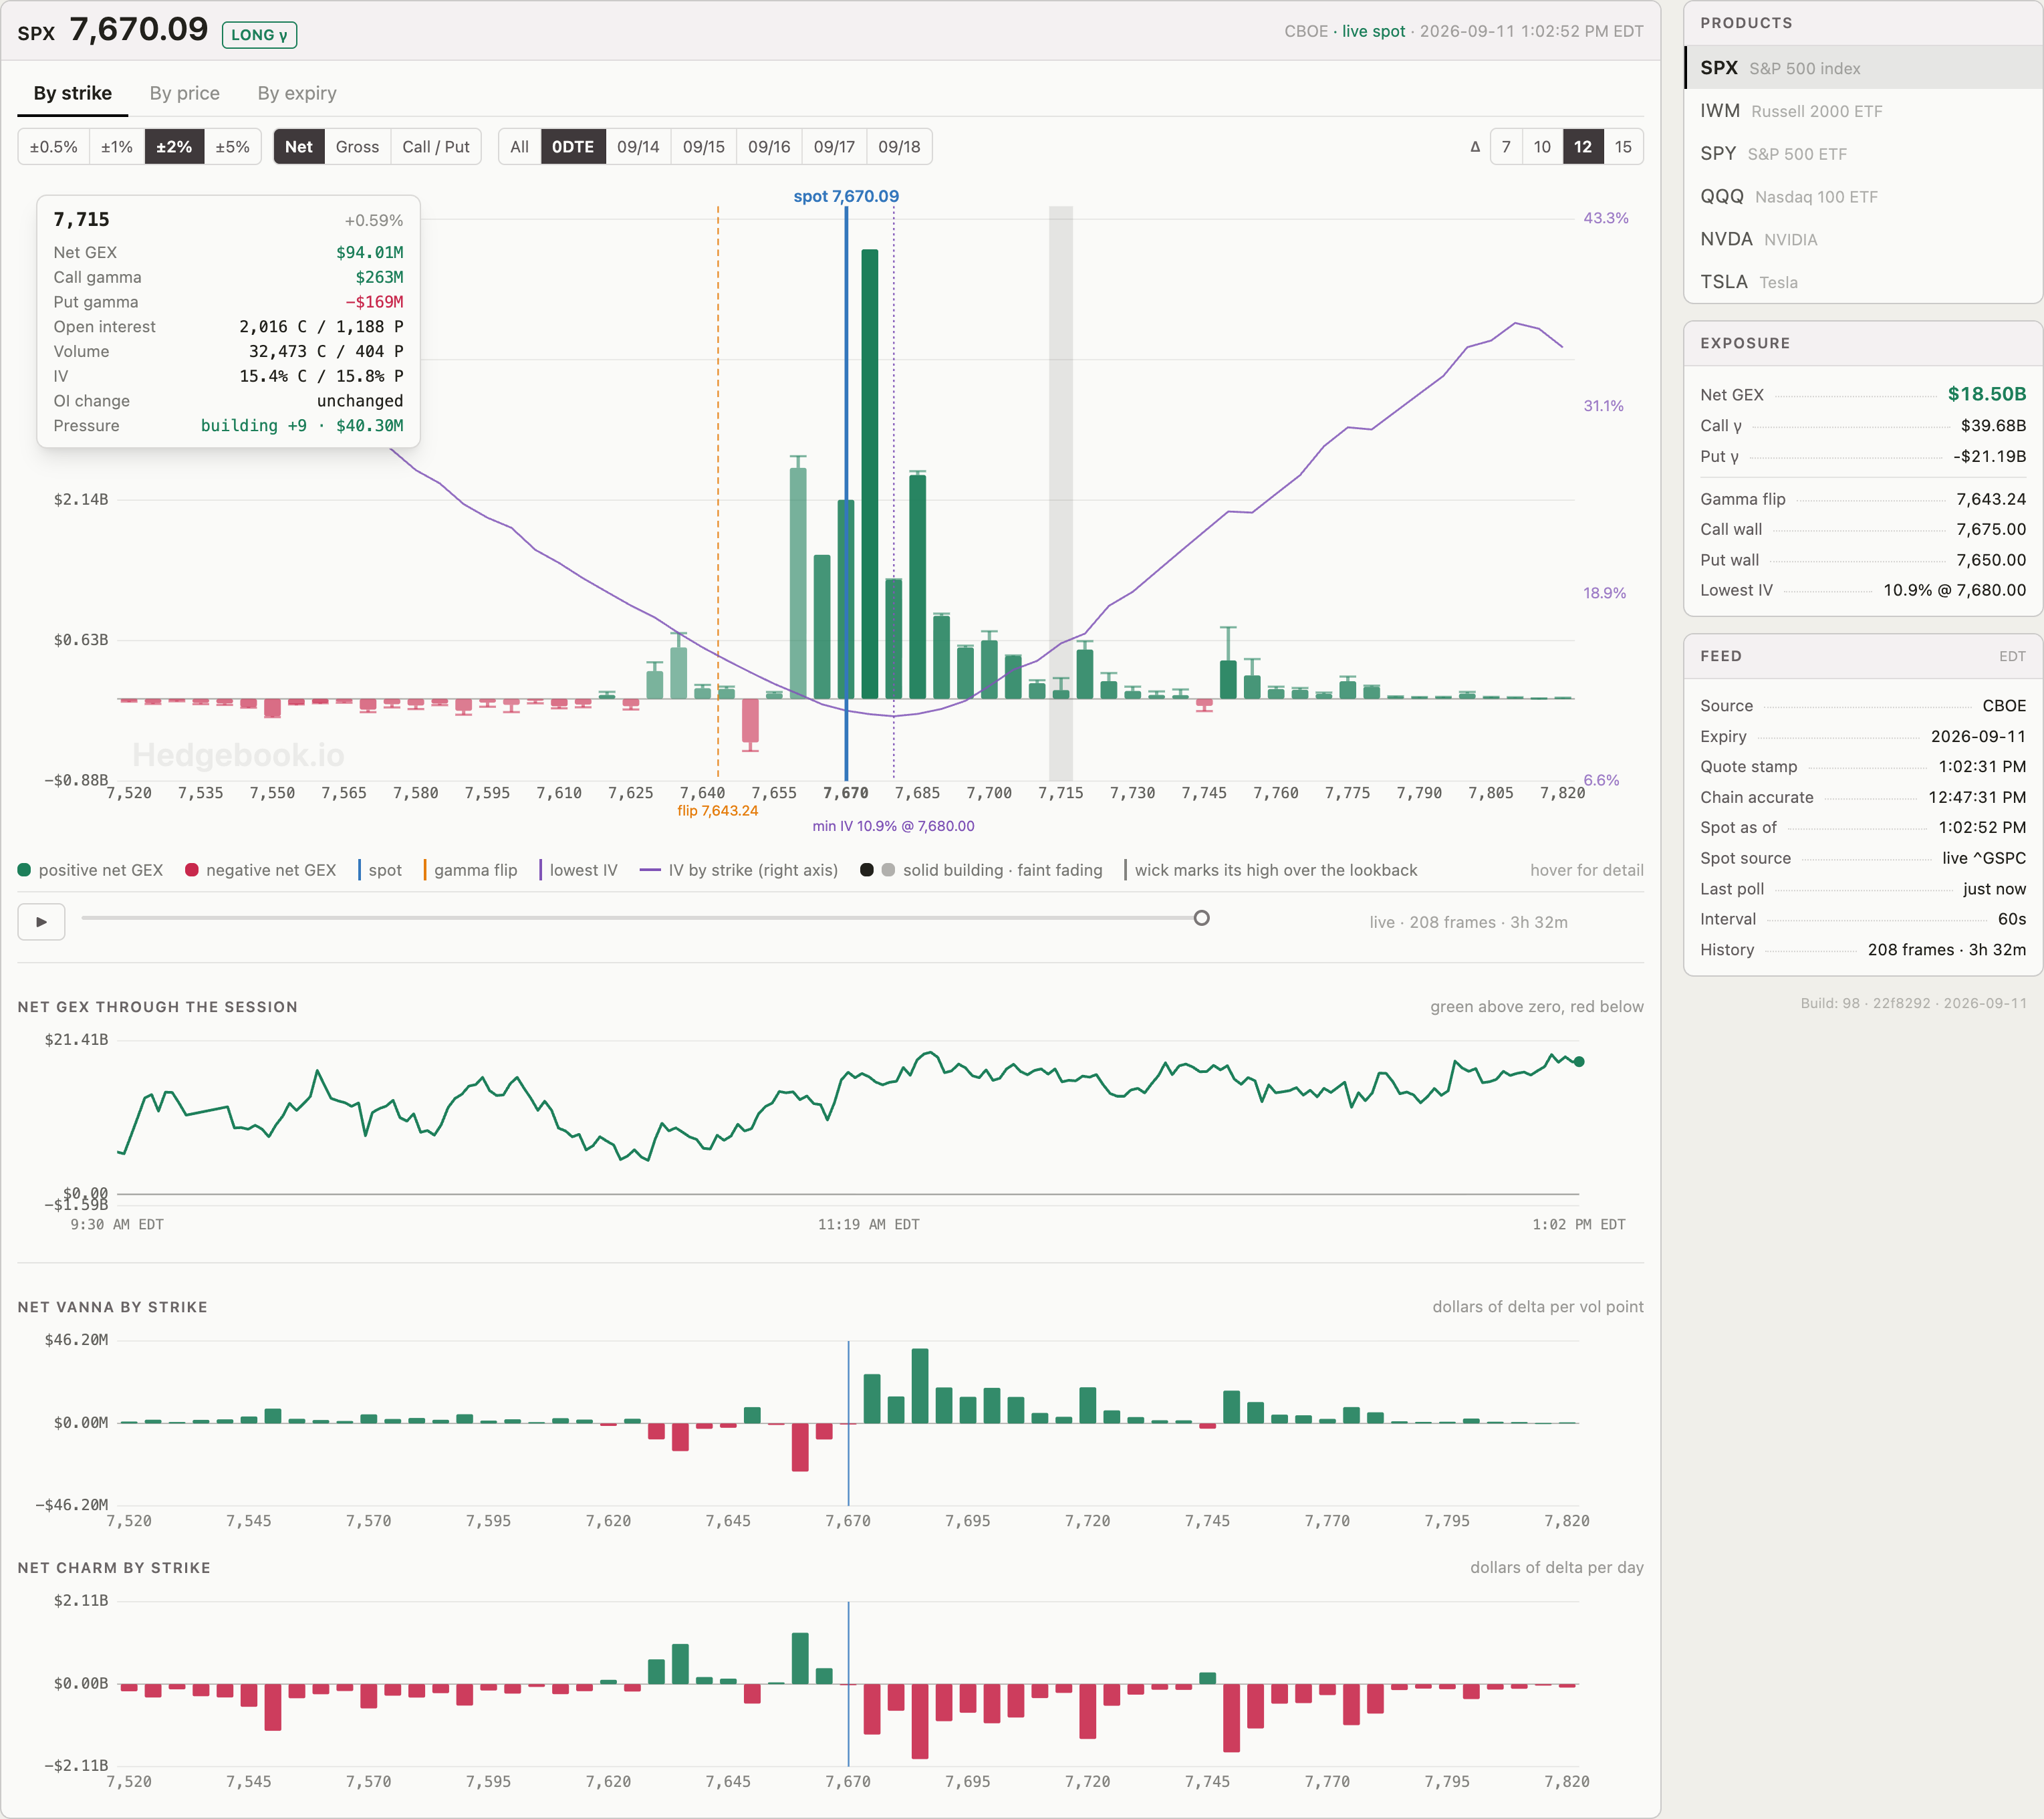Click the Lowest IV value 10.9% @ 7,680.00
Image resolution: width=2044 pixels, height=1819 pixels.
(x=1955, y=590)
